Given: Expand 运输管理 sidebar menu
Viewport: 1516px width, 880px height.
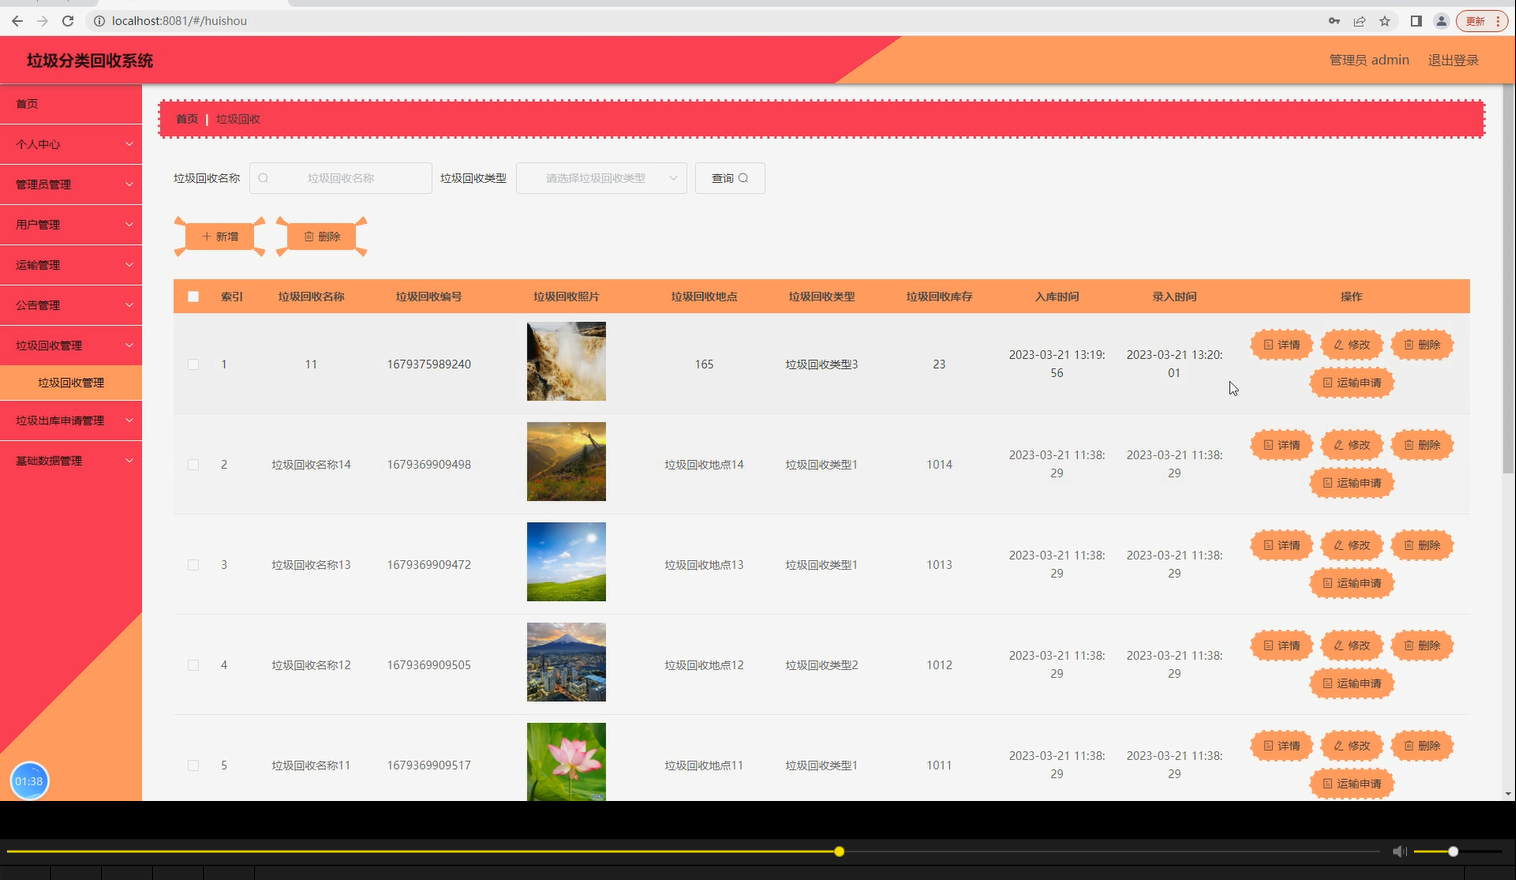Looking at the screenshot, I should [71, 265].
